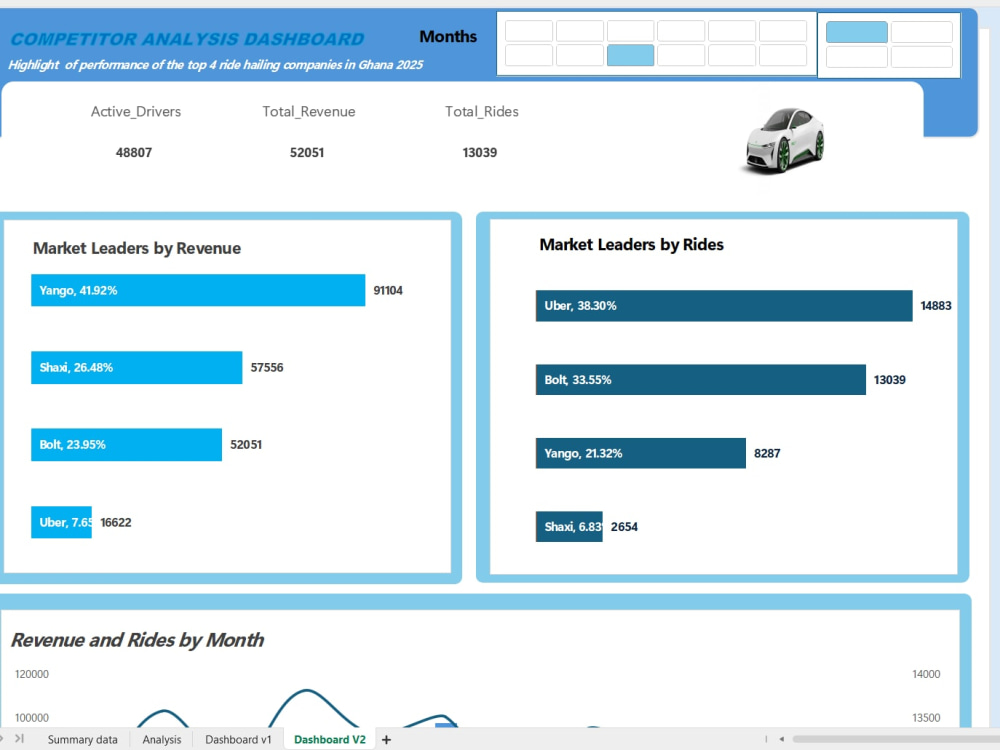This screenshot has height=750, width=1000.
Task: Click the Total_Revenue KPI value 52051
Action: tap(307, 153)
